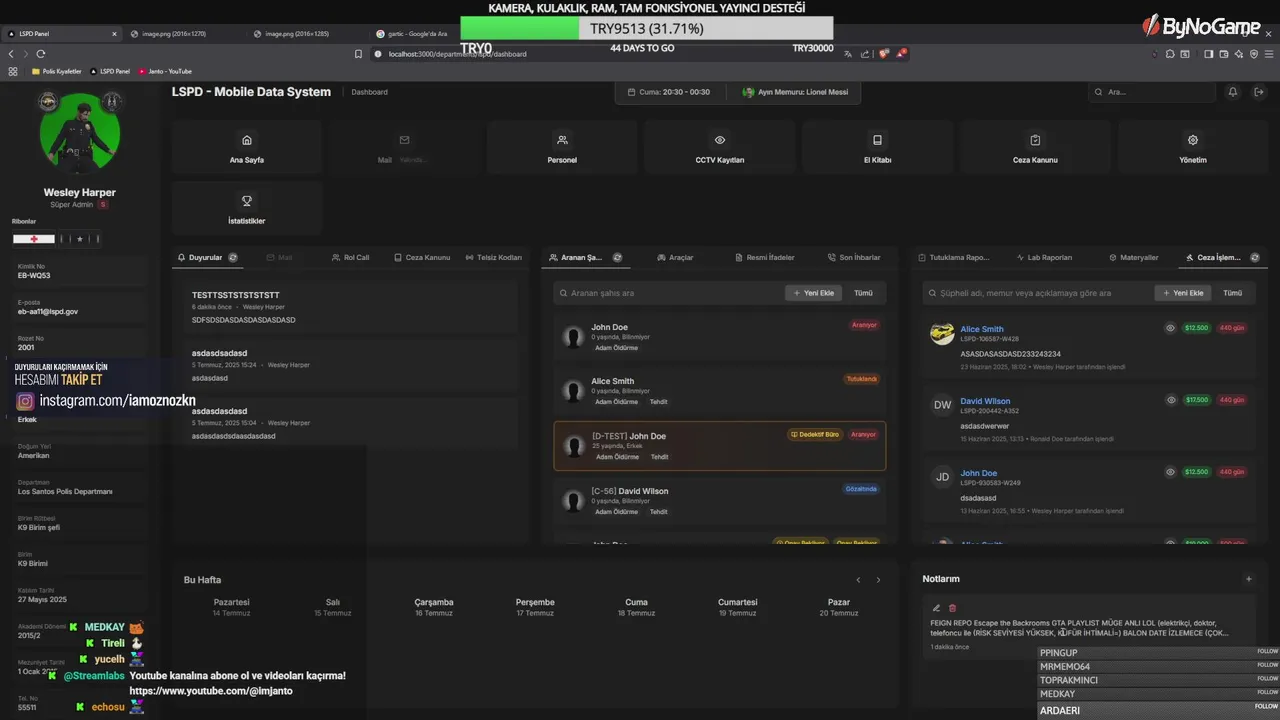Click the Tutuklandı status badge
Viewport: 1280px width, 720px height.
tap(862, 379)
